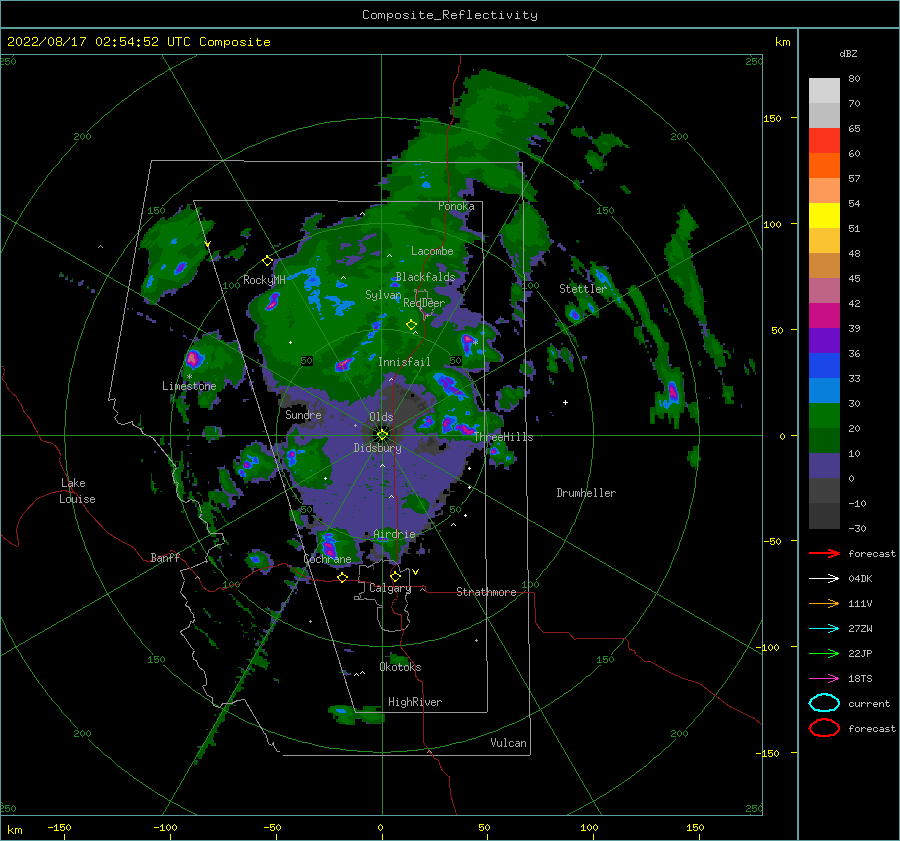
Task: Click the Sylvan label on map
Action: coord(383,295)
